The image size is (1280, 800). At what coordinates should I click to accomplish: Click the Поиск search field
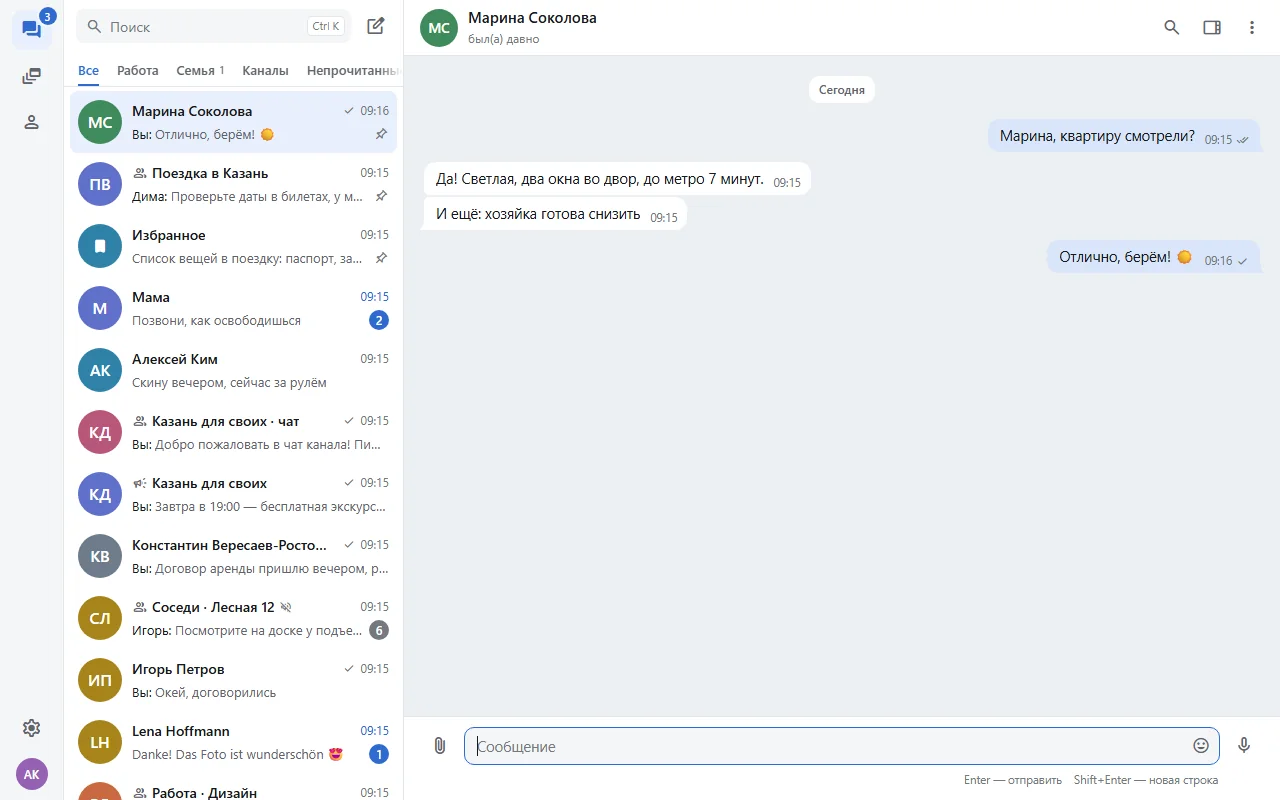coord(214,26)
